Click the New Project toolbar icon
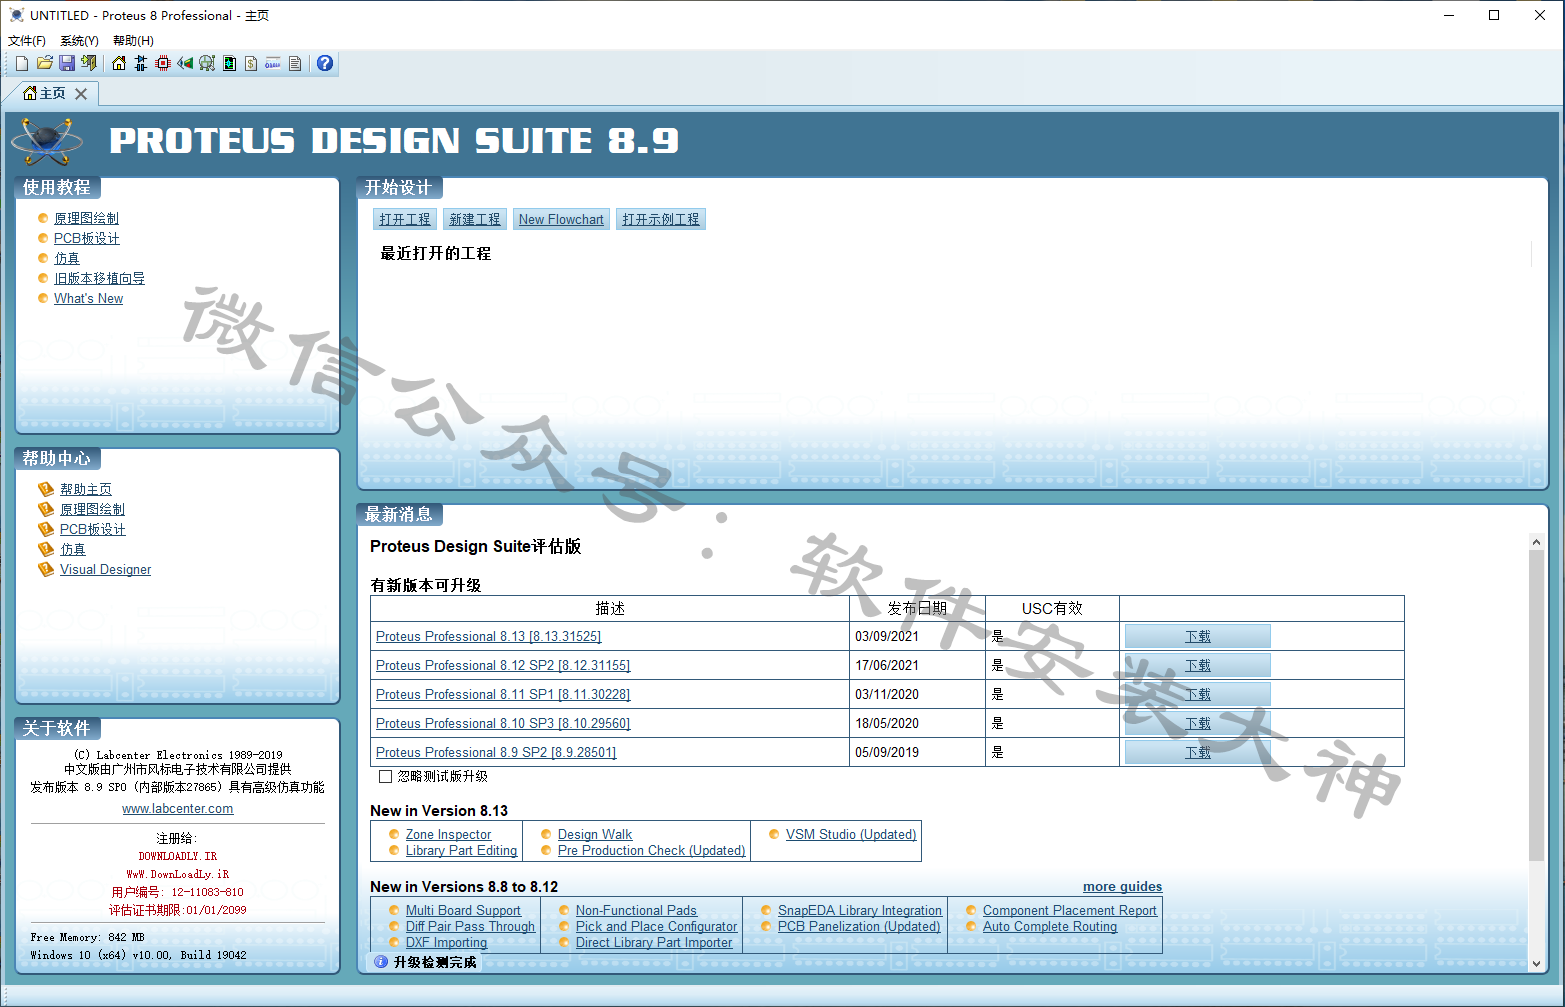1565x1007 pixels. (x=22, y=63)
